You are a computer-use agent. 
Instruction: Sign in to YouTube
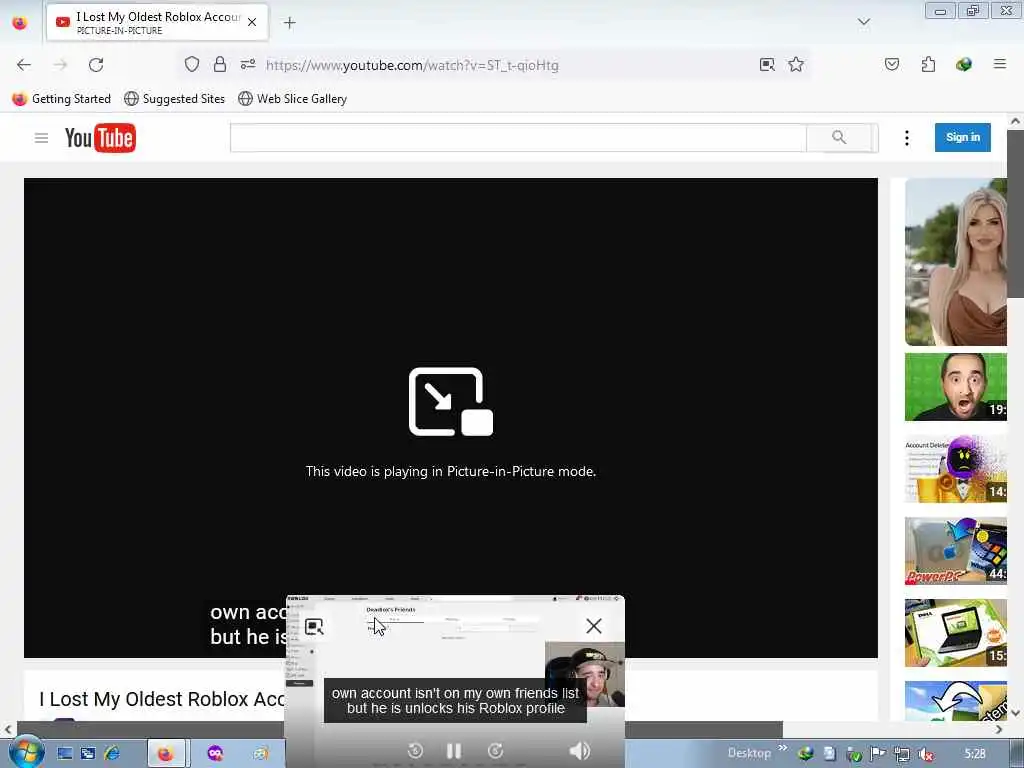(963, 137)
